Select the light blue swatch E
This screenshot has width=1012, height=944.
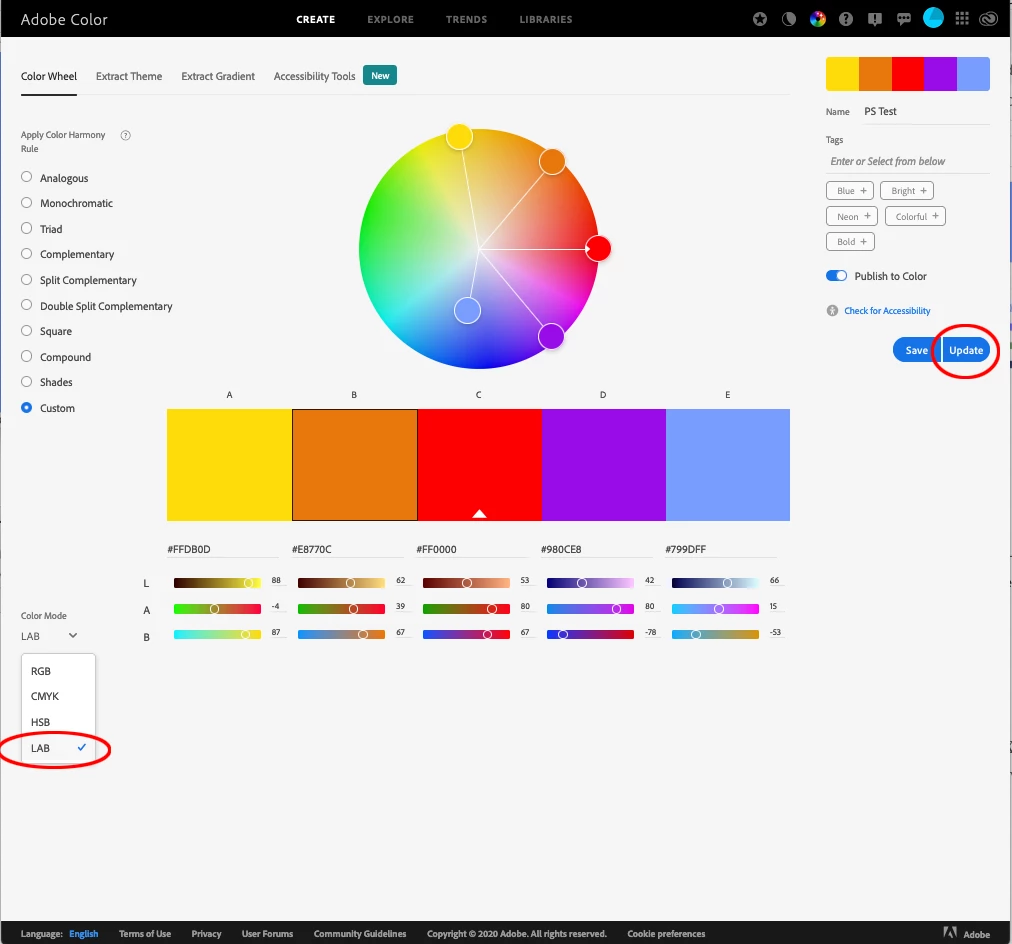pyautogui.click(x=728, y=465)
